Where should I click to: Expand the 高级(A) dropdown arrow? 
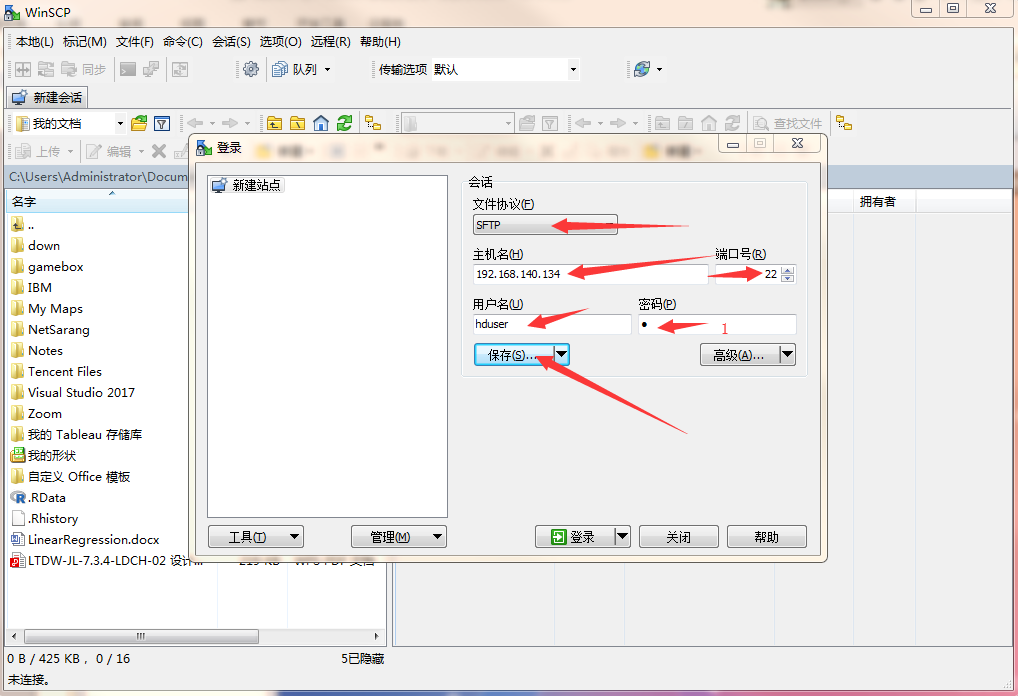click(787, 354)
